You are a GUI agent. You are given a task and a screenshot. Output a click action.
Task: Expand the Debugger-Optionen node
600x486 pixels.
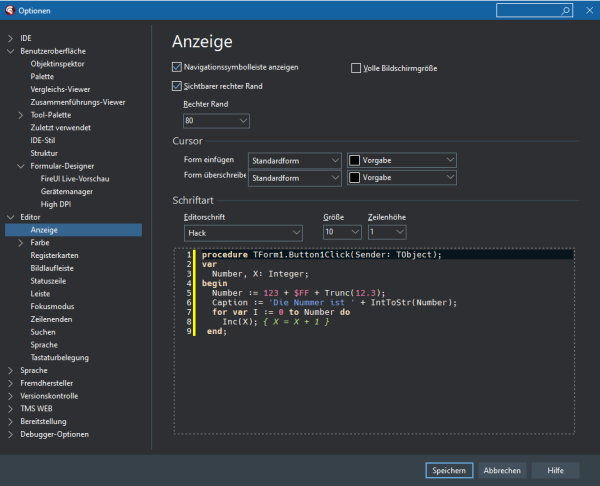(x=9, y=434)
